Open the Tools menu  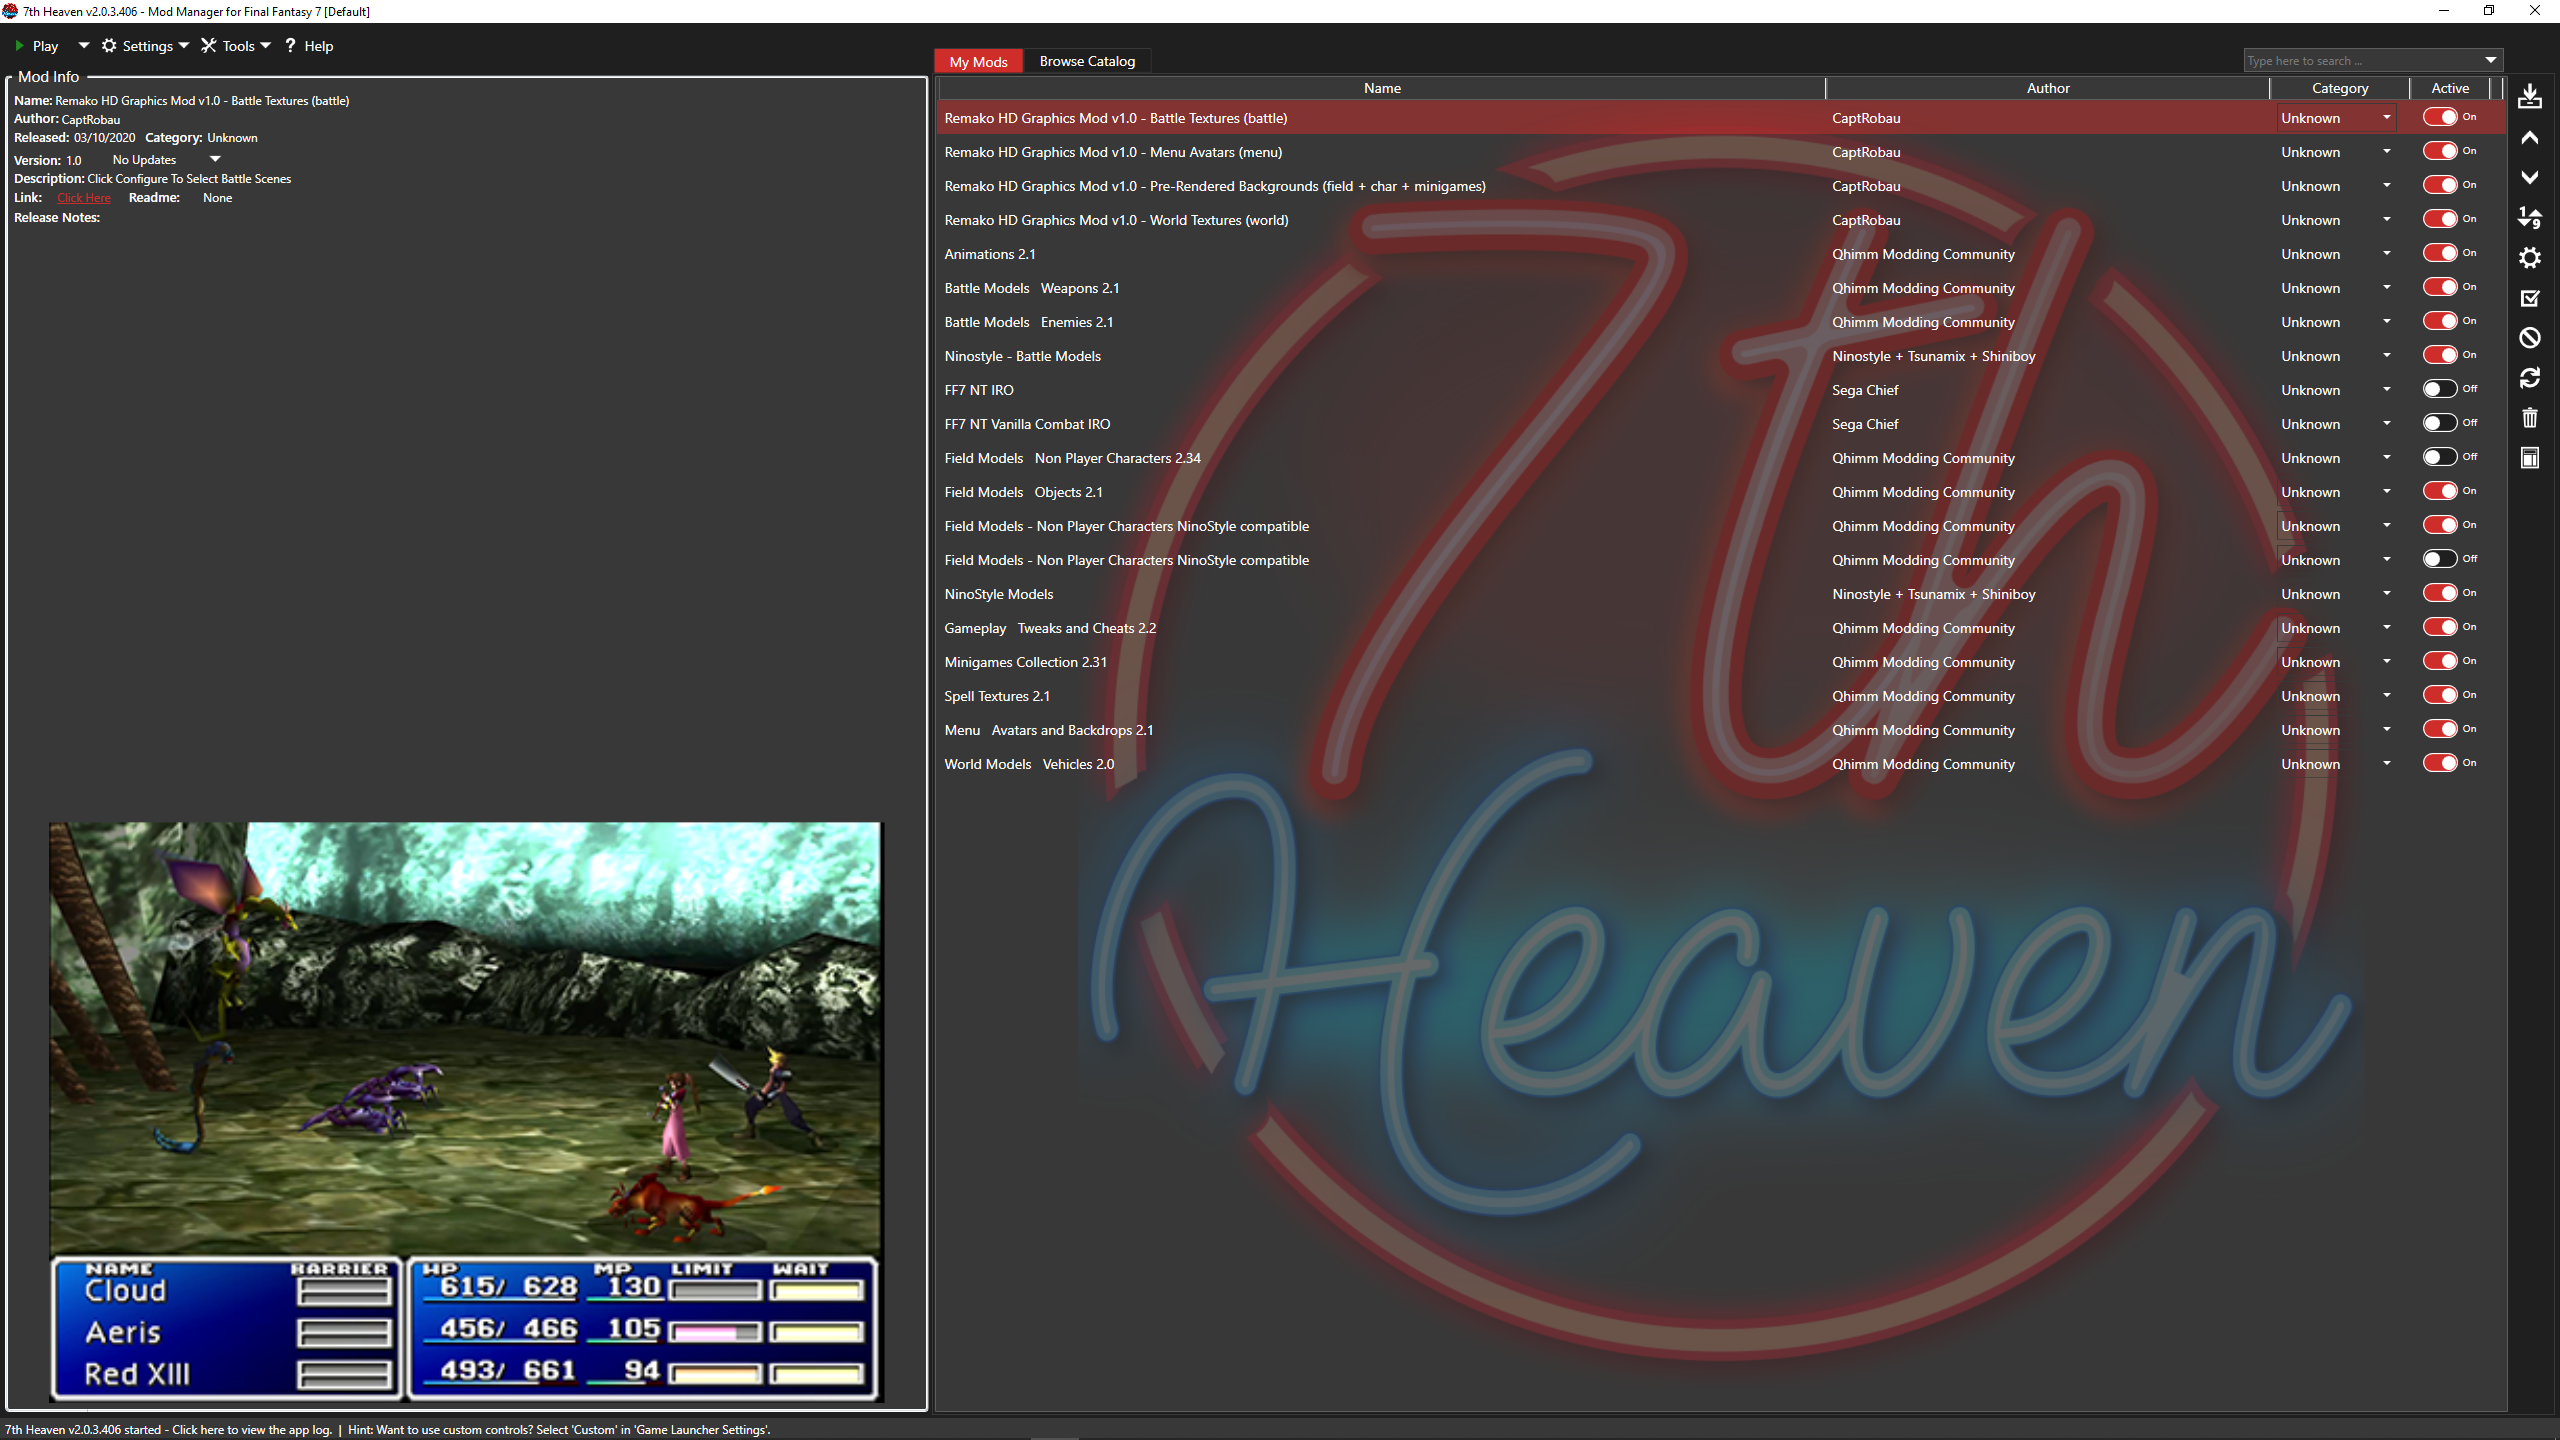click(236, 46)
